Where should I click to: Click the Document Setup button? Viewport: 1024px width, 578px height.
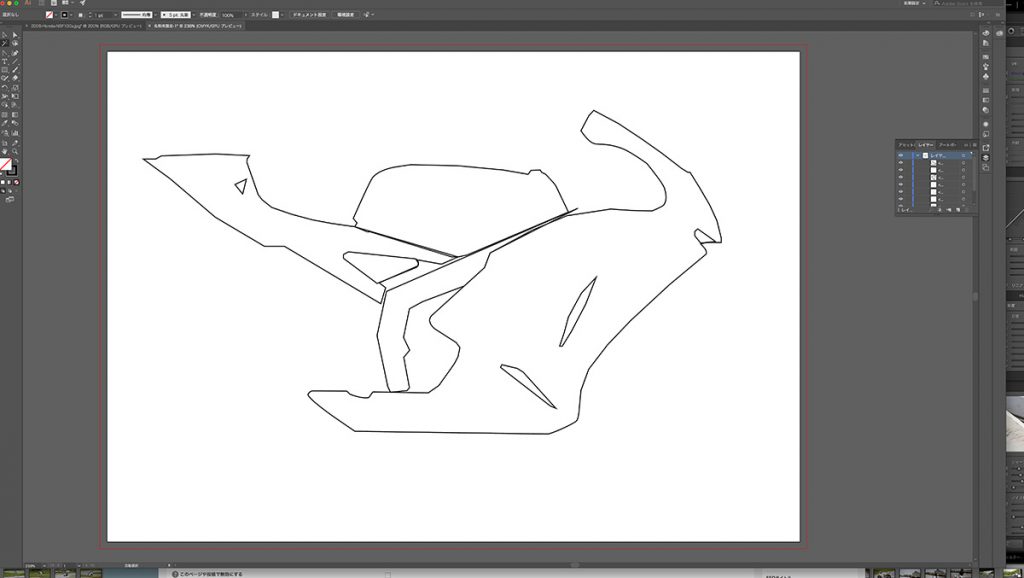(309, 16)
